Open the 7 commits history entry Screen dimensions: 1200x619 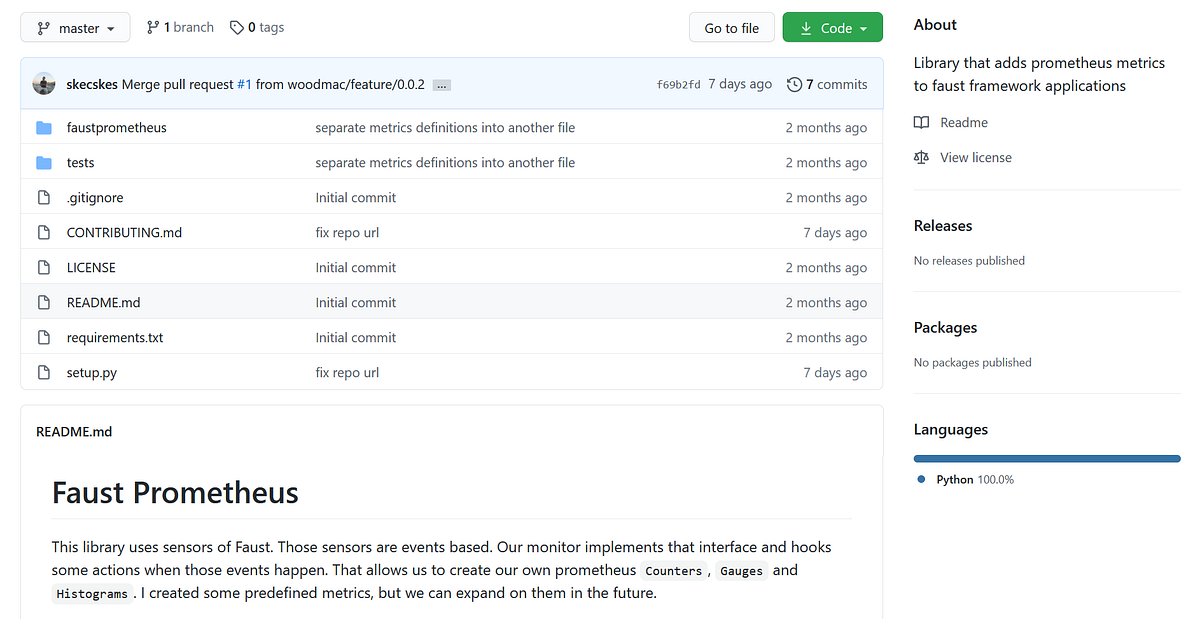coord(837,84)
